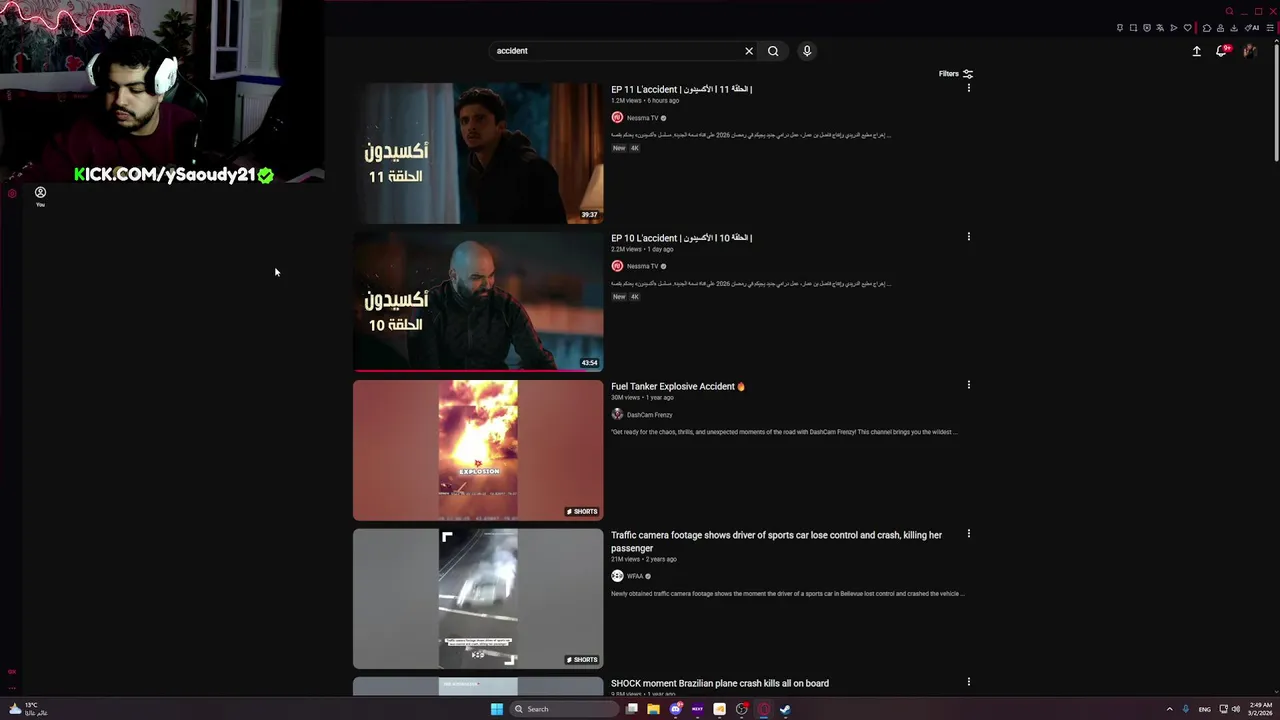Click the Nessma TV avatar on the EP 11 result
The width and height of the screenshot is (1280, 720).
coord(617,118)
